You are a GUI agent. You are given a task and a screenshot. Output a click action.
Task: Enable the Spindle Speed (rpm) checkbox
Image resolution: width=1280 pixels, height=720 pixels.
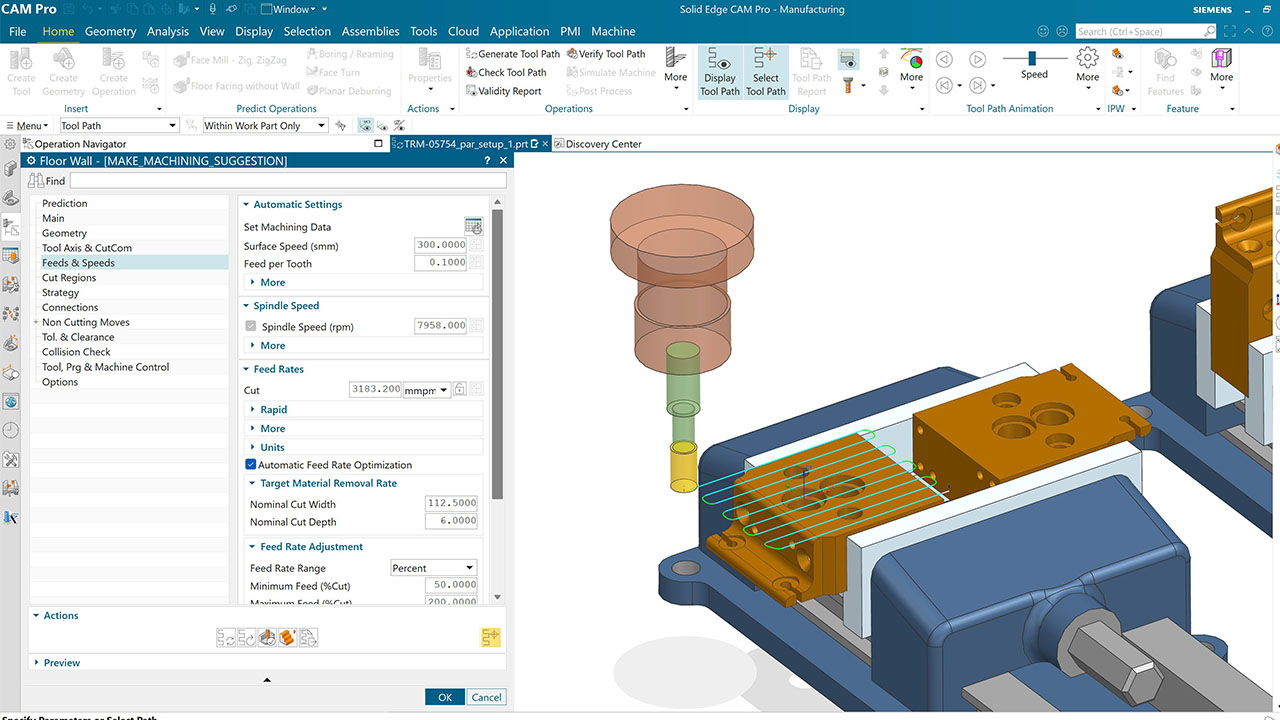click(249, 325)
